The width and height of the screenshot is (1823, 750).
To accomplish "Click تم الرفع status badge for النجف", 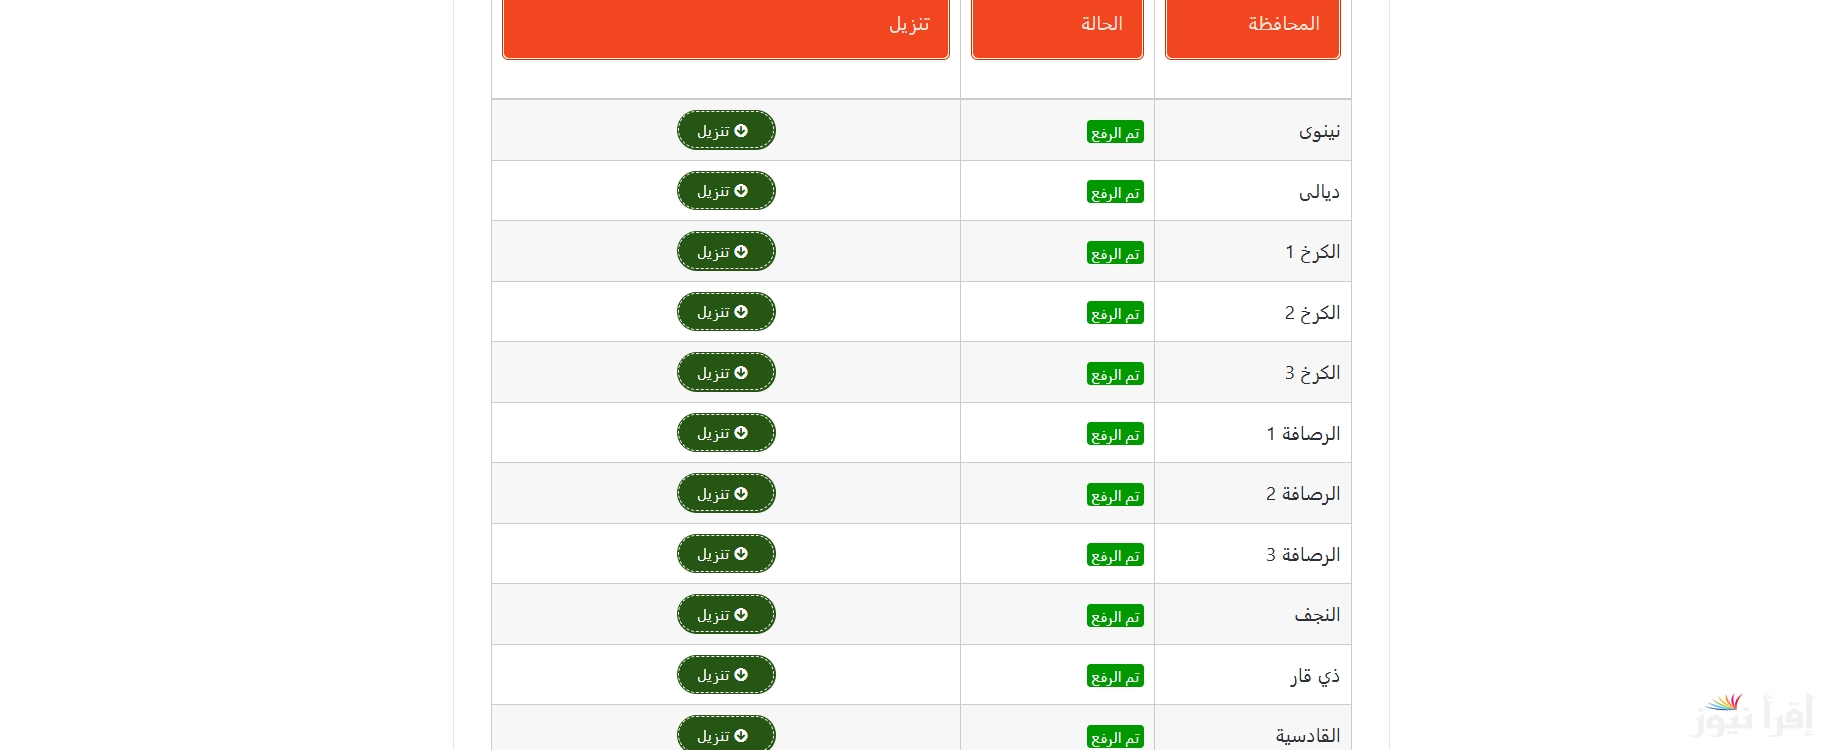I will [x=1115, y=616].
